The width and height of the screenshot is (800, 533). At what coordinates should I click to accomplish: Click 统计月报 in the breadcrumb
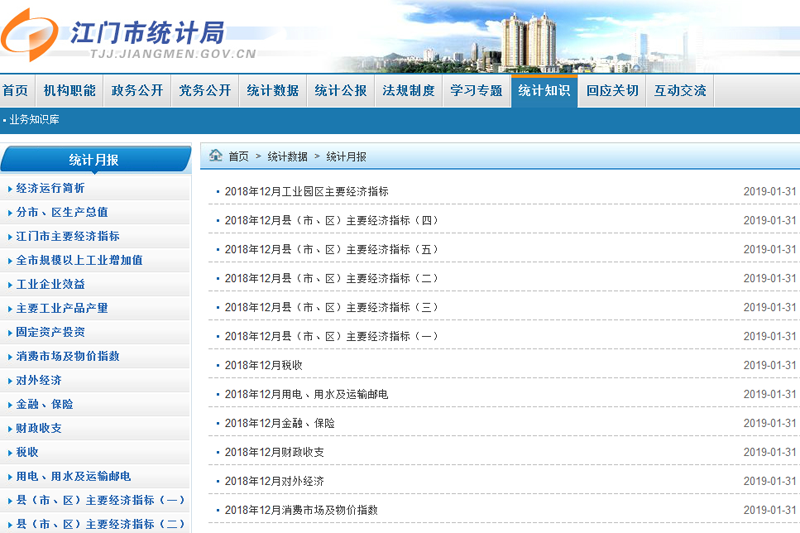tap(346, 157)
